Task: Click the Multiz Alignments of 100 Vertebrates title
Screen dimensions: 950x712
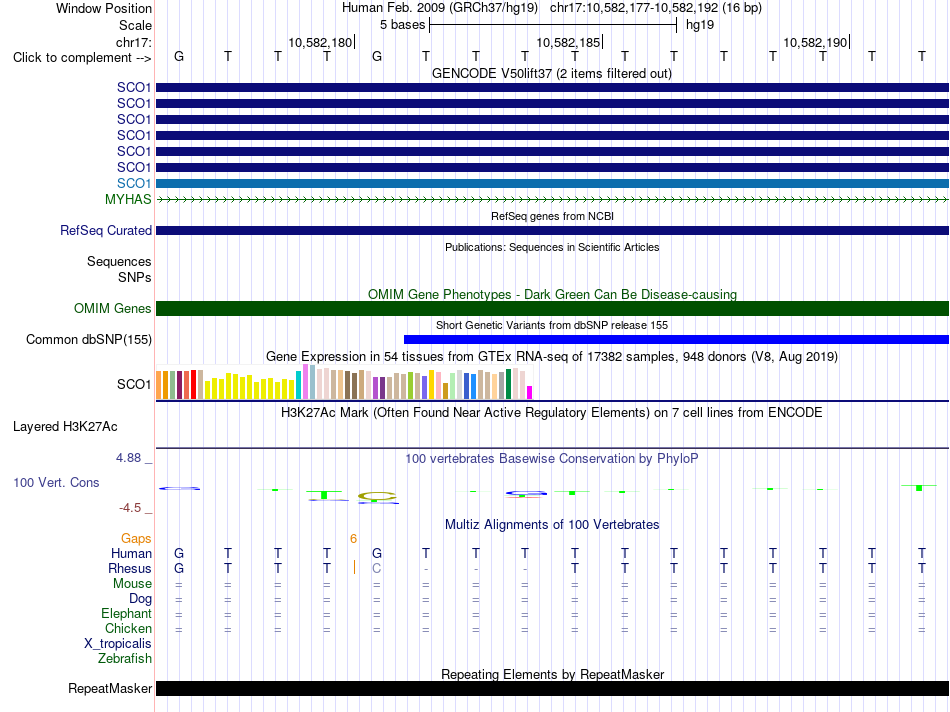Action: (x=552, y=524)
